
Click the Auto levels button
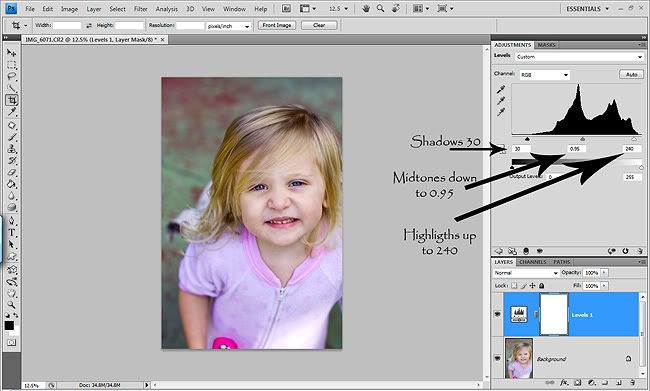pyautogui.click(x=631, y=75)
